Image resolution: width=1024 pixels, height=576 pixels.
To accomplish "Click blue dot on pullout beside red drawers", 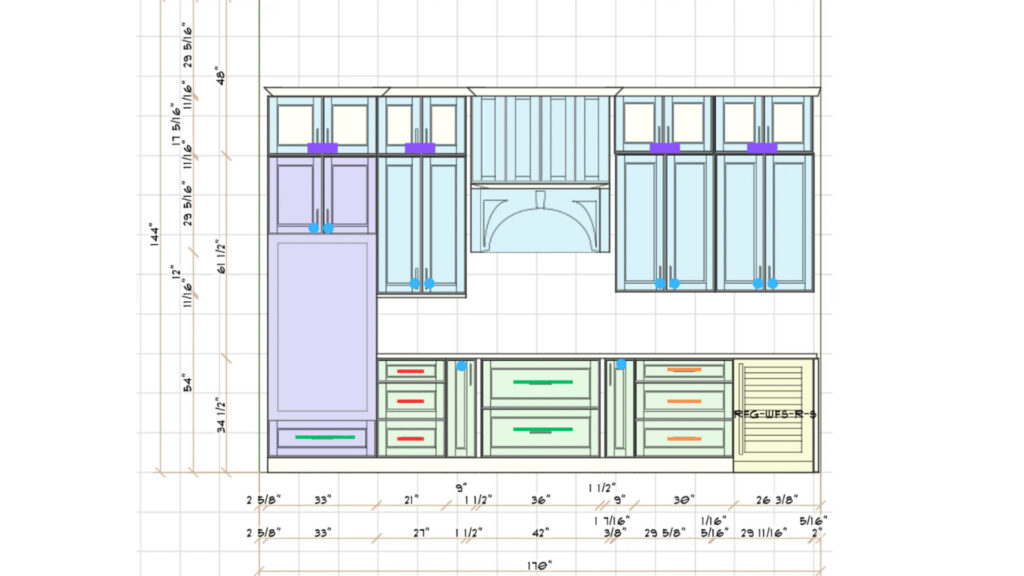I will (x=462, y=366).
